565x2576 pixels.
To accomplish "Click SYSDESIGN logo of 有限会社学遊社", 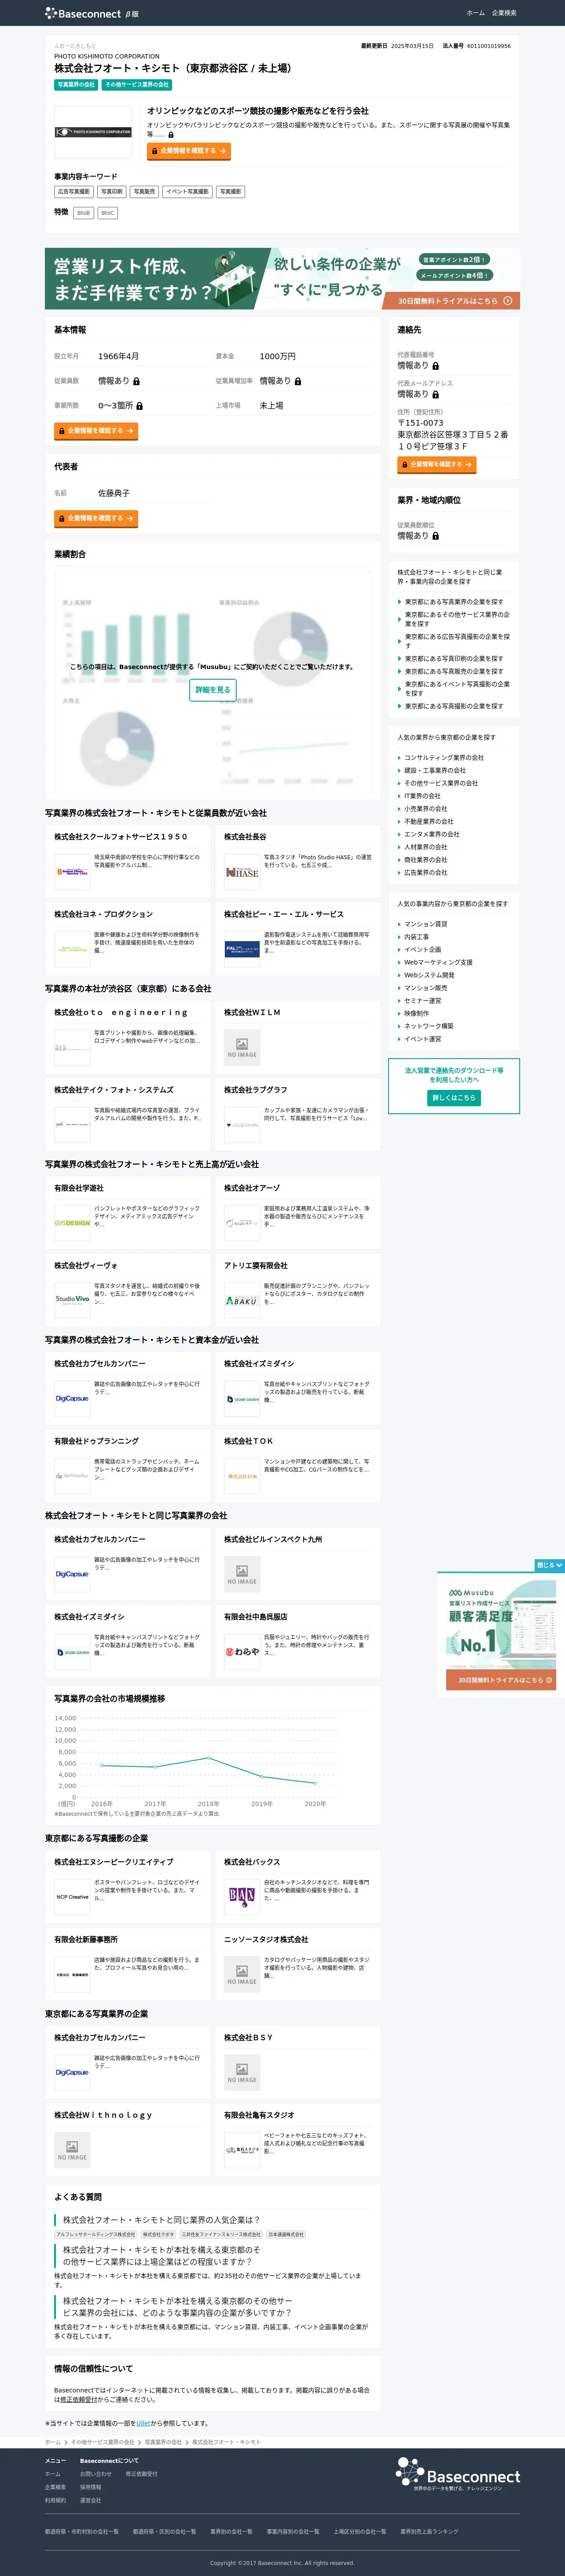I will [x=72, y=1223].
